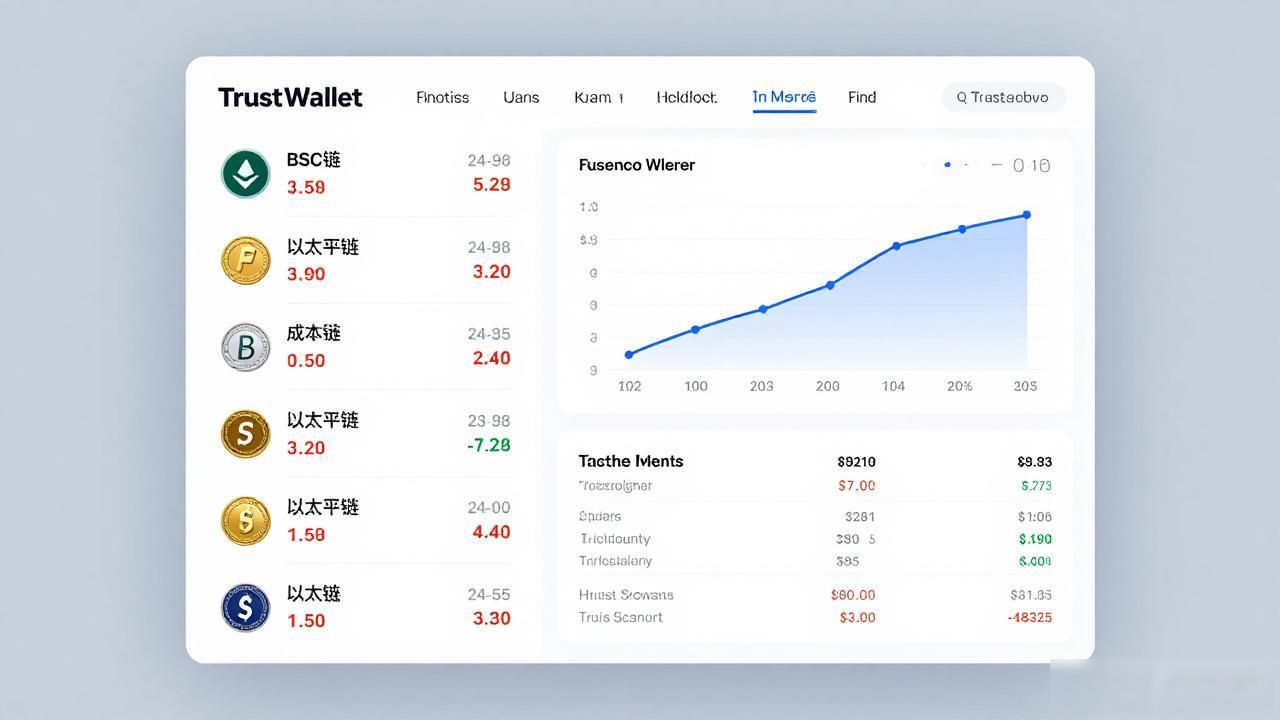Select the red 4.40 value
1280x720 pixels.
pyautogui.click(x=492, y=532)
